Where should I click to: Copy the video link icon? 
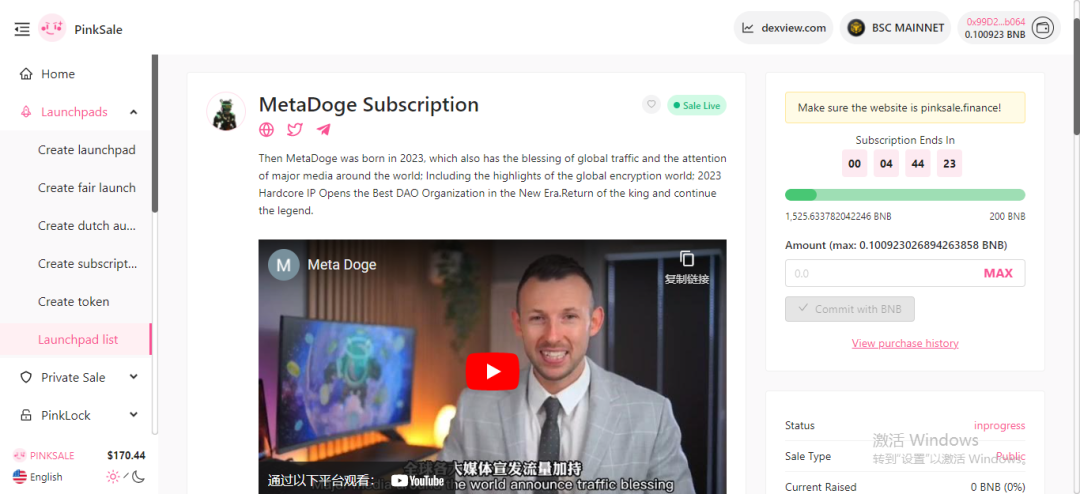tap(687, 258)
